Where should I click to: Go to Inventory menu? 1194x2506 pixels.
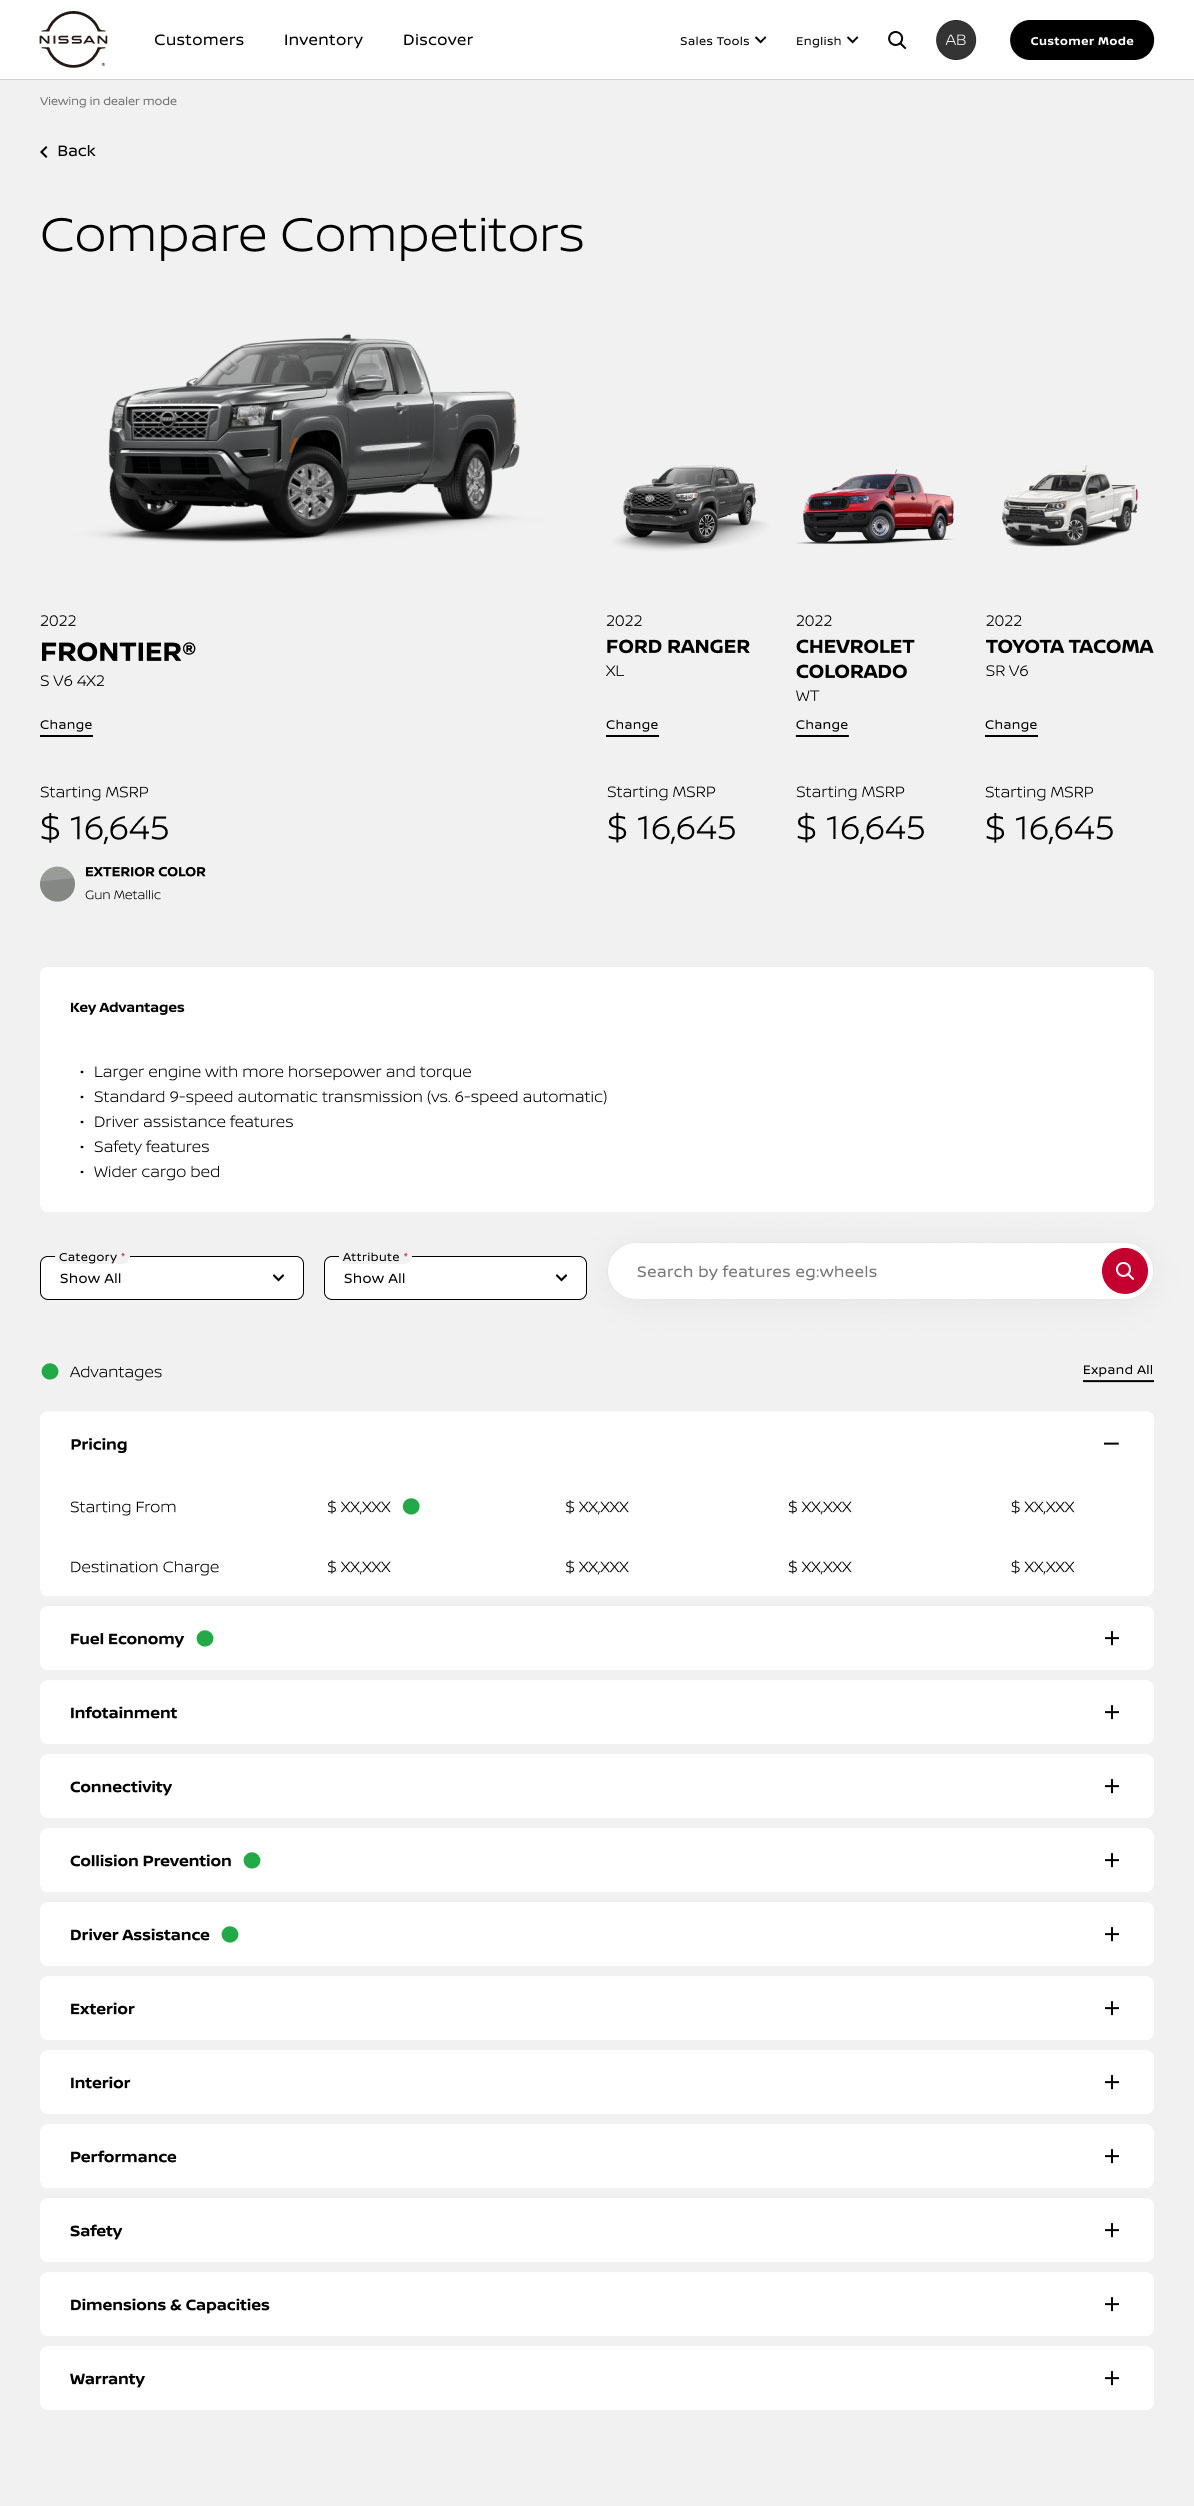point(323,40)
